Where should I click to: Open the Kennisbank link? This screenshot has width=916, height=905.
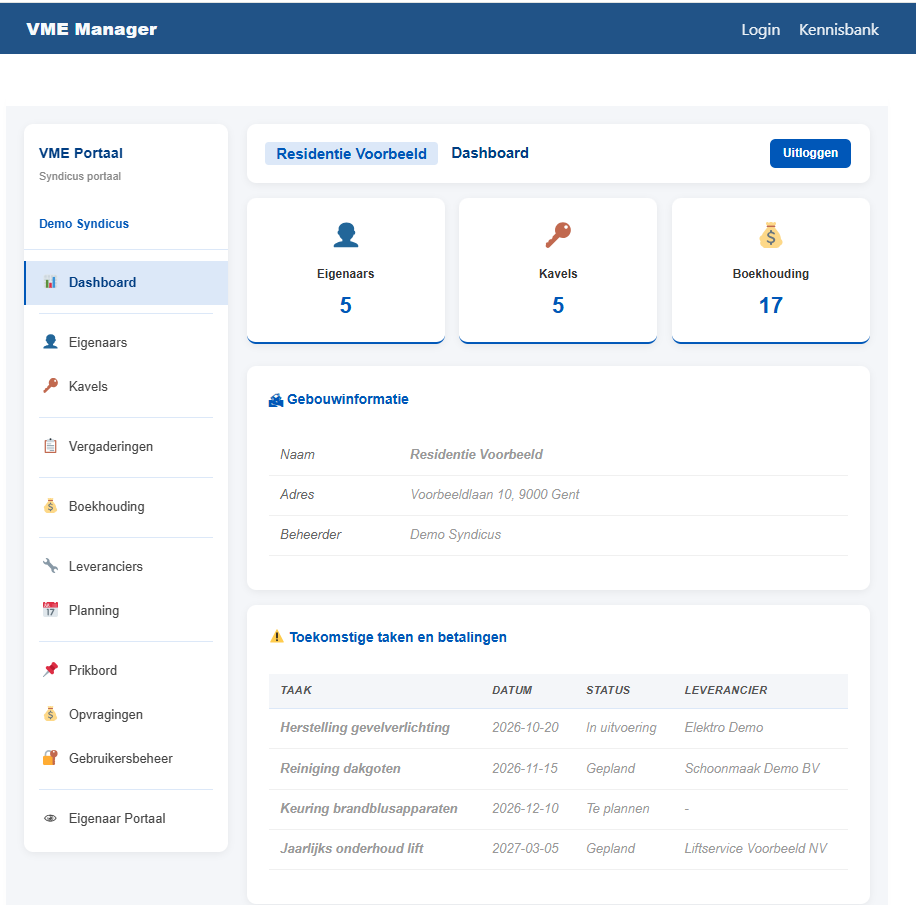pos(838,29)
